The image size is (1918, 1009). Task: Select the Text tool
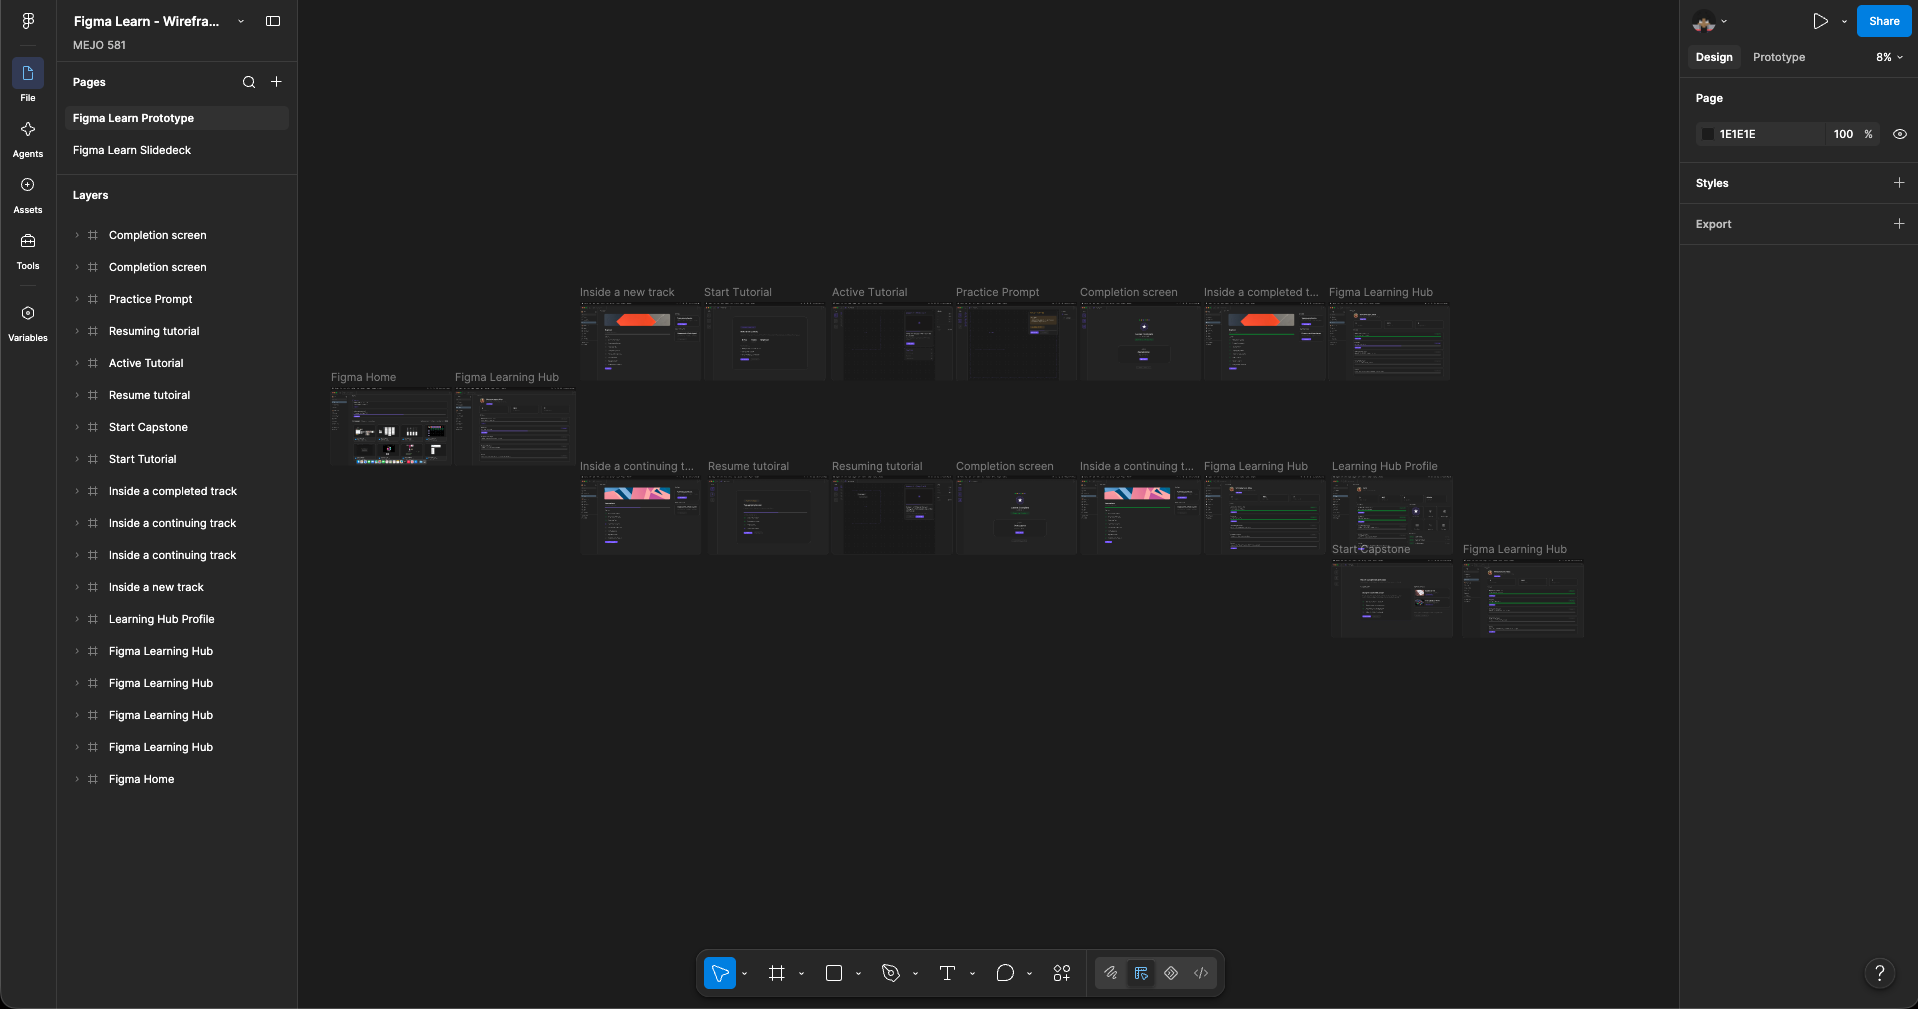click(x=948, y=973)
